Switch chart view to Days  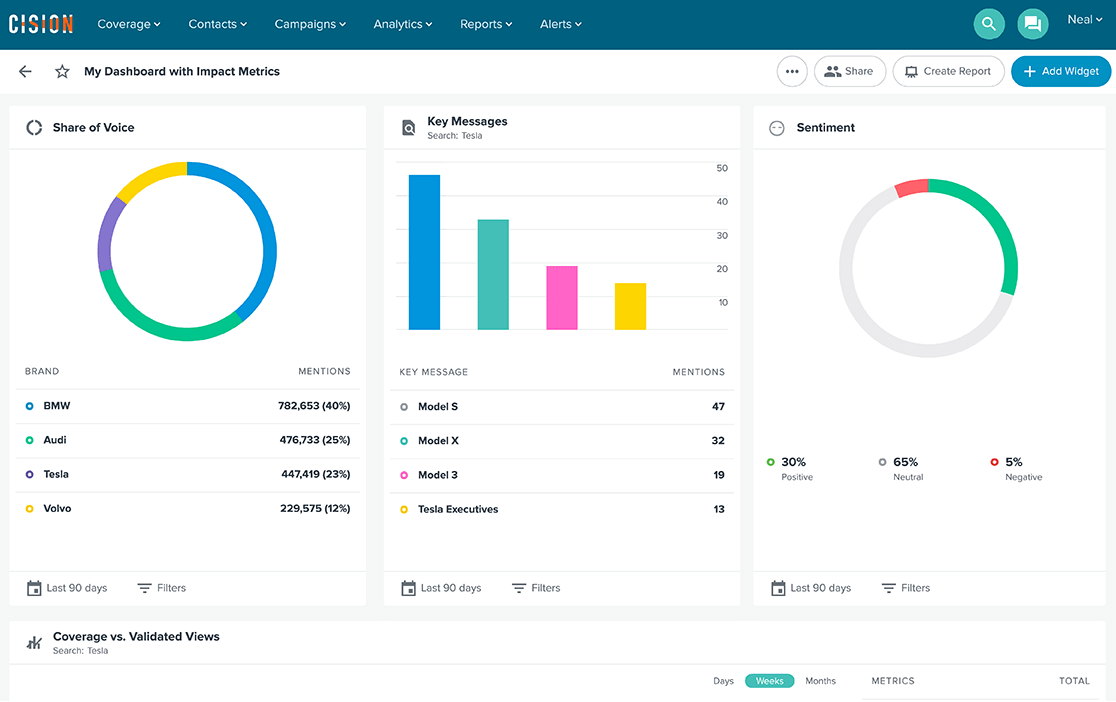[x=723, y=681]
